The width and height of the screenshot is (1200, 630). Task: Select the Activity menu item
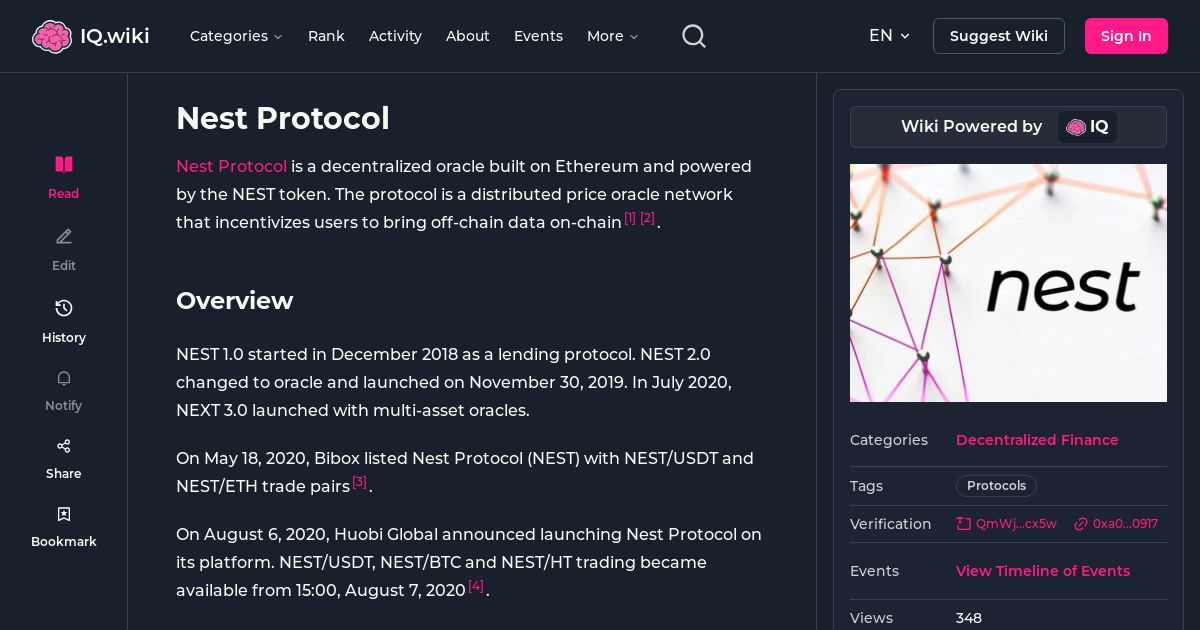(395, 36)
